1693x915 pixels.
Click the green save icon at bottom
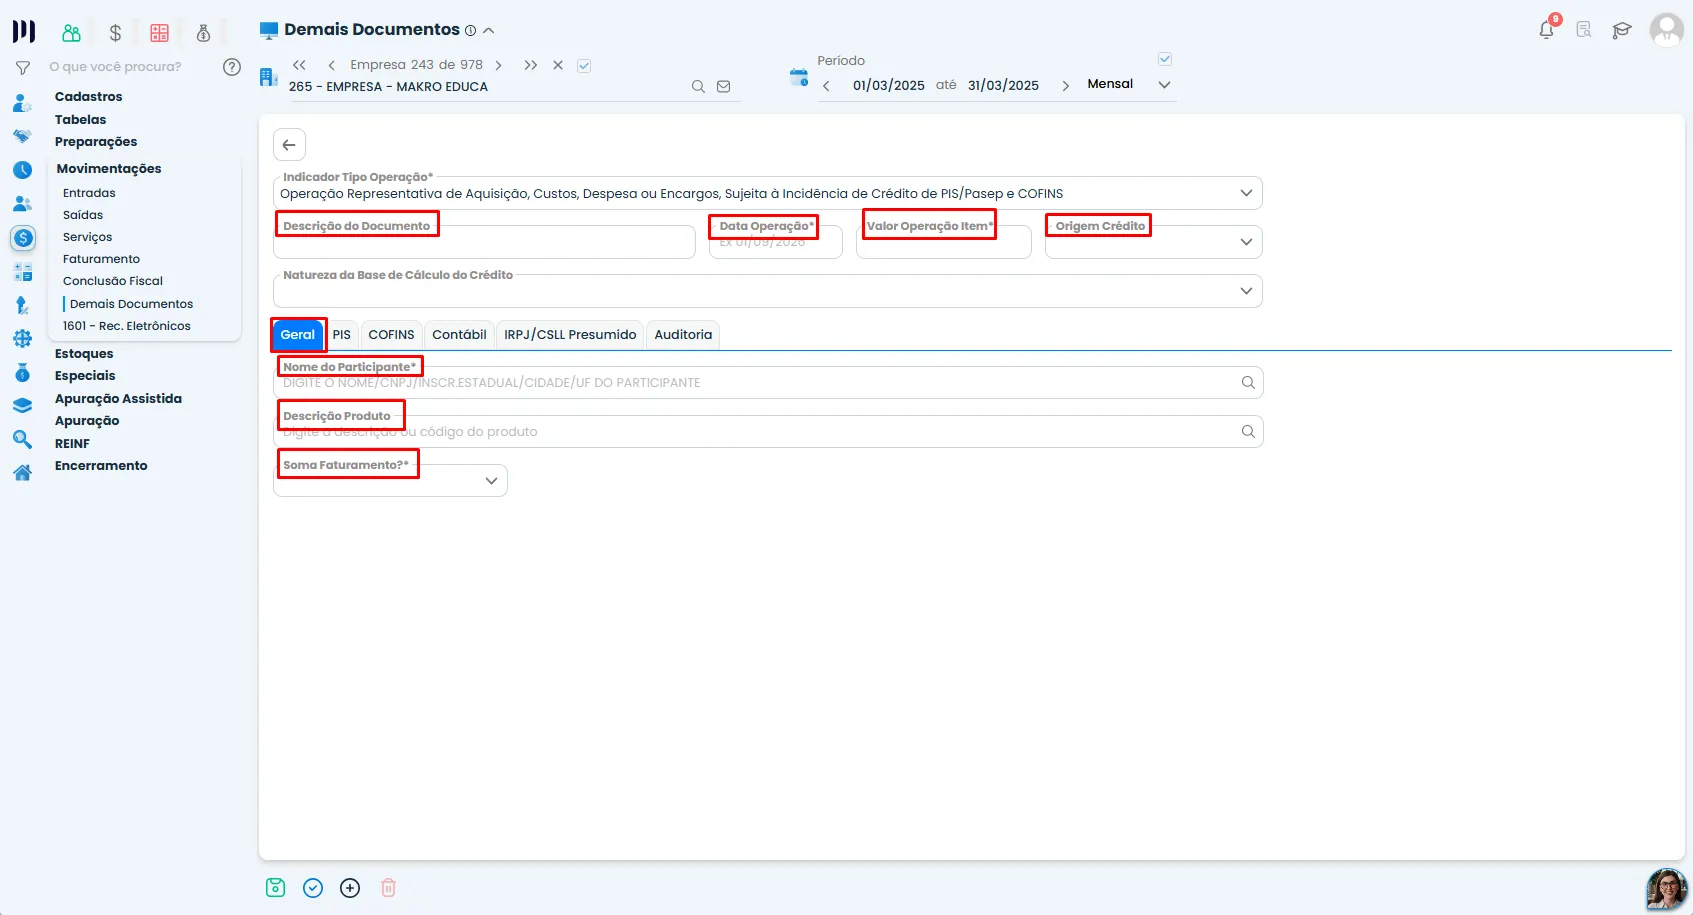276,887
